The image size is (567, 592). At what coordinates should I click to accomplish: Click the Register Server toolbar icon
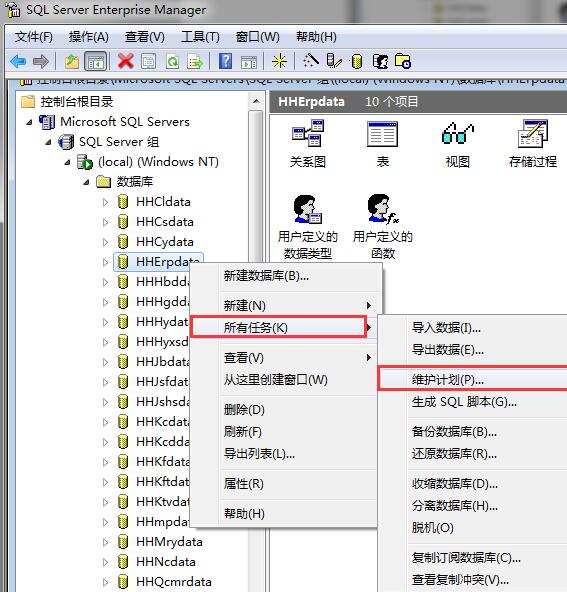click(334, 61)
